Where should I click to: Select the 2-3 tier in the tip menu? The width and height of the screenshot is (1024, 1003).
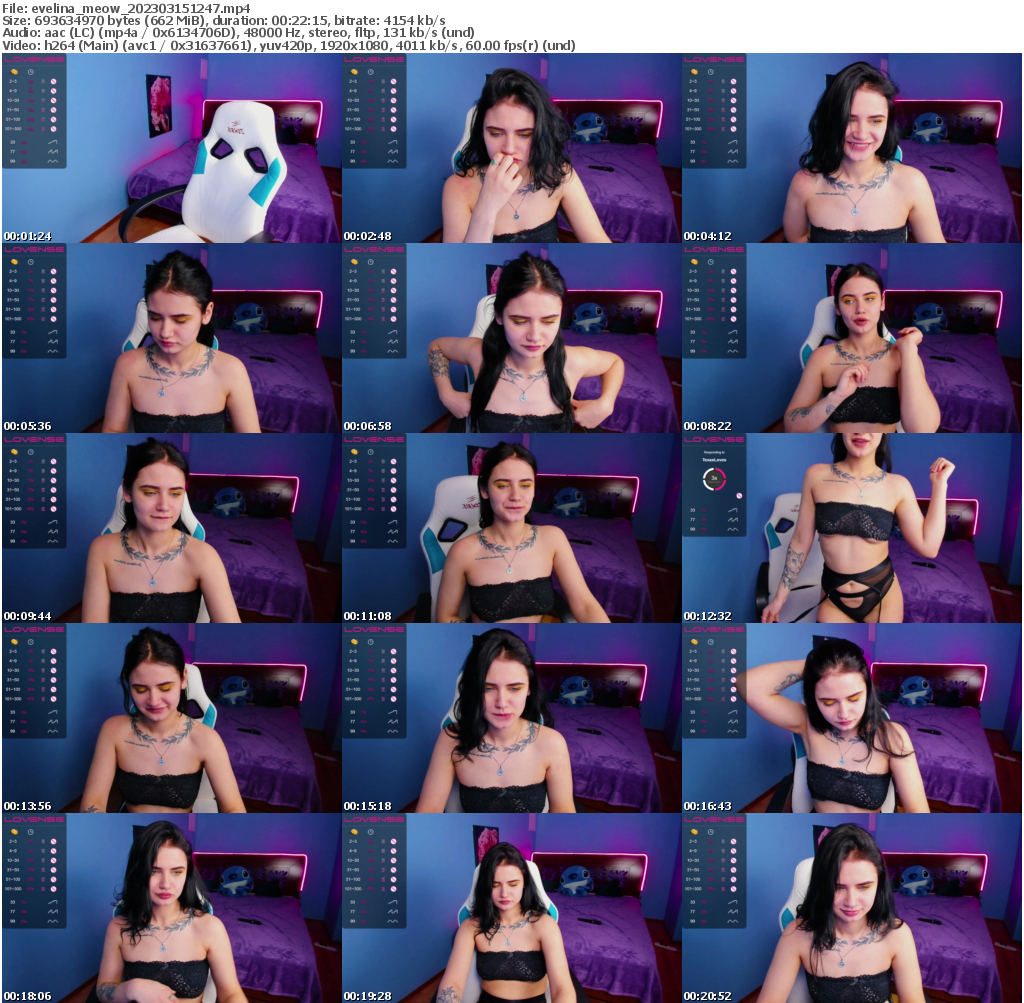click(x=11, y=81)
